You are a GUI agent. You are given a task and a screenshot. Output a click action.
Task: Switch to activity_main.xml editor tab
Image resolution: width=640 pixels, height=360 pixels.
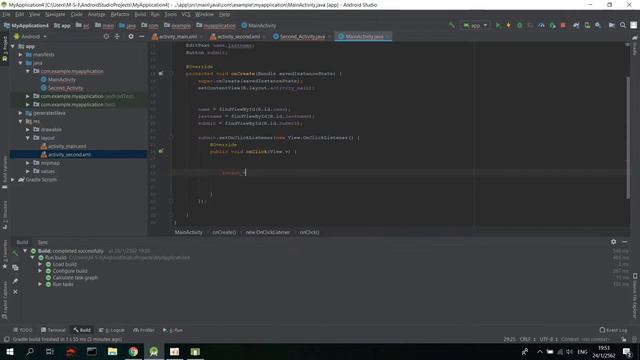click(x=178, y=37)
